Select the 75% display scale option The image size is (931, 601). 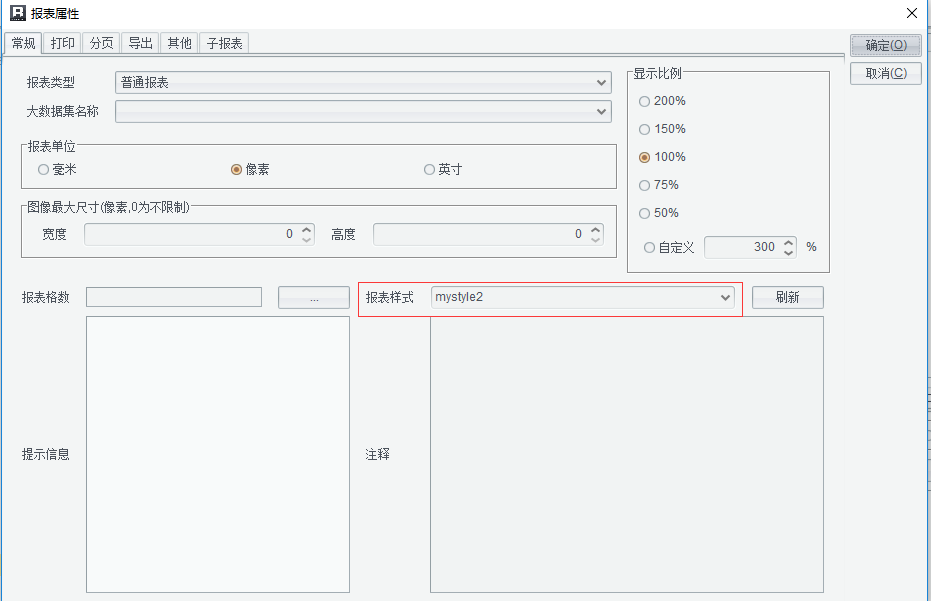645,185
